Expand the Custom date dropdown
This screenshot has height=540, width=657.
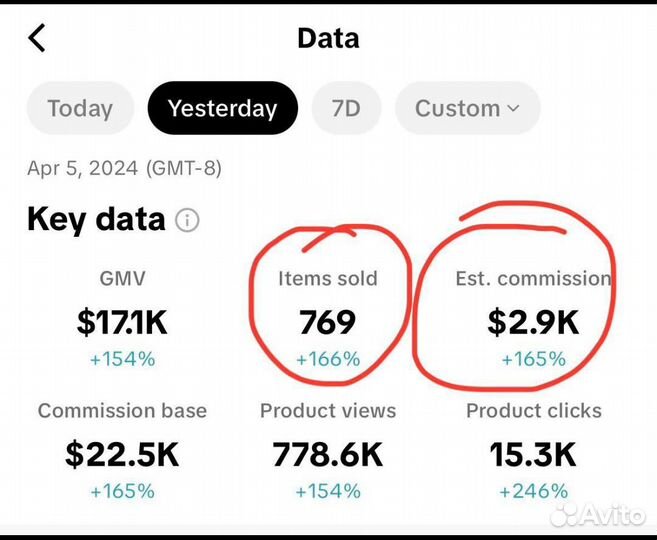point(466,108)
